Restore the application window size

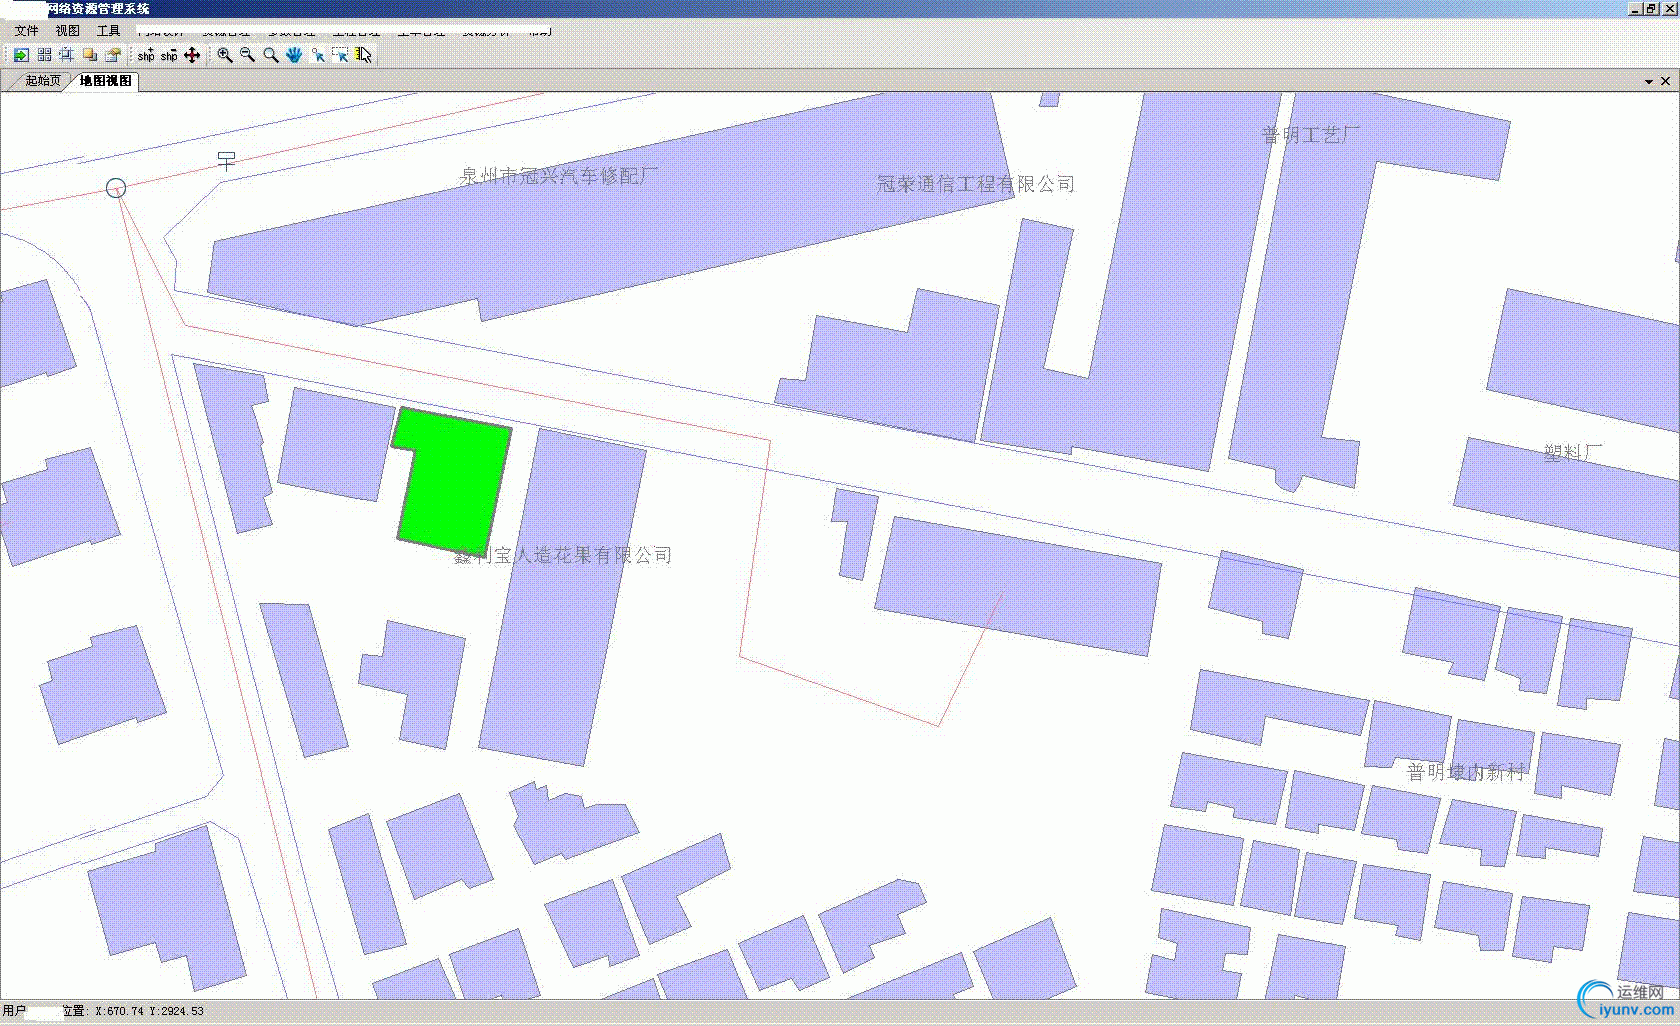point(1651,9)
